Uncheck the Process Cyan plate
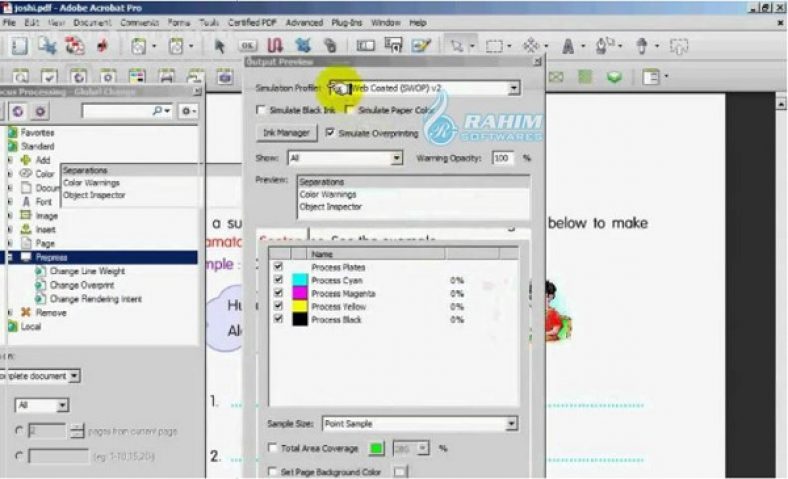This screenshot has height=479, width=788. [x=278, y=279]
